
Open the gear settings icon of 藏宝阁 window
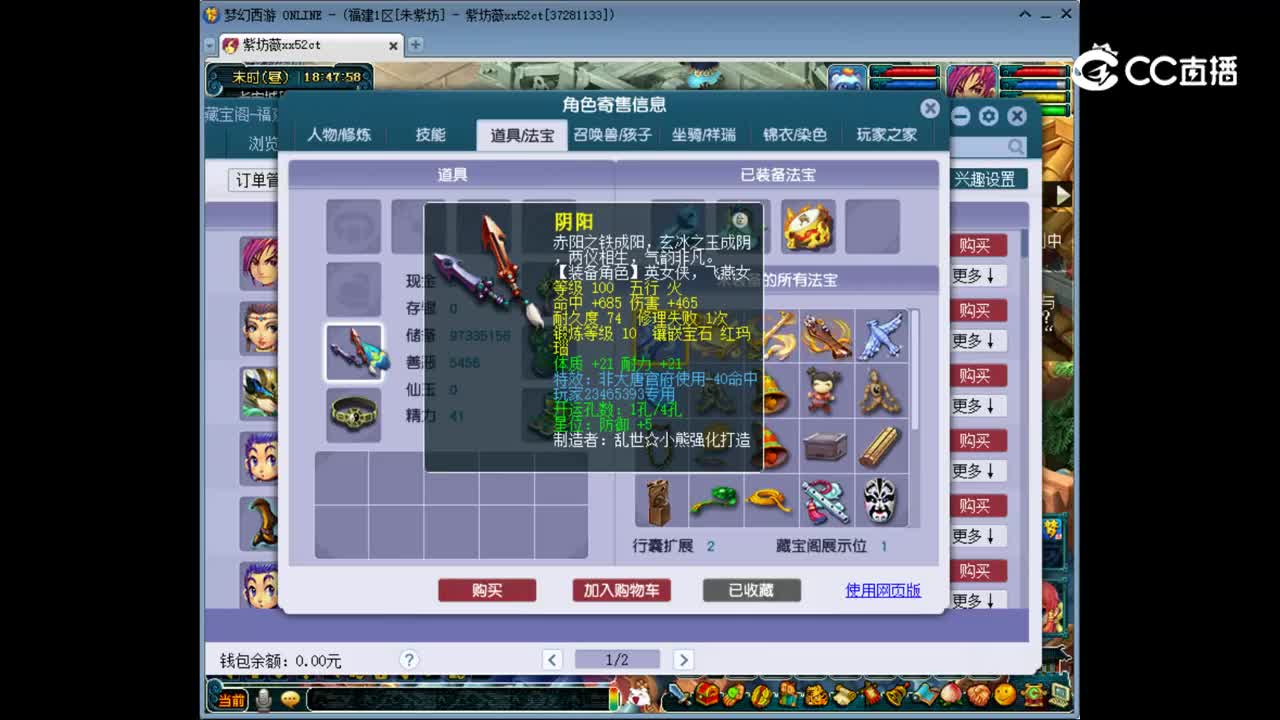tap(989, 116)
